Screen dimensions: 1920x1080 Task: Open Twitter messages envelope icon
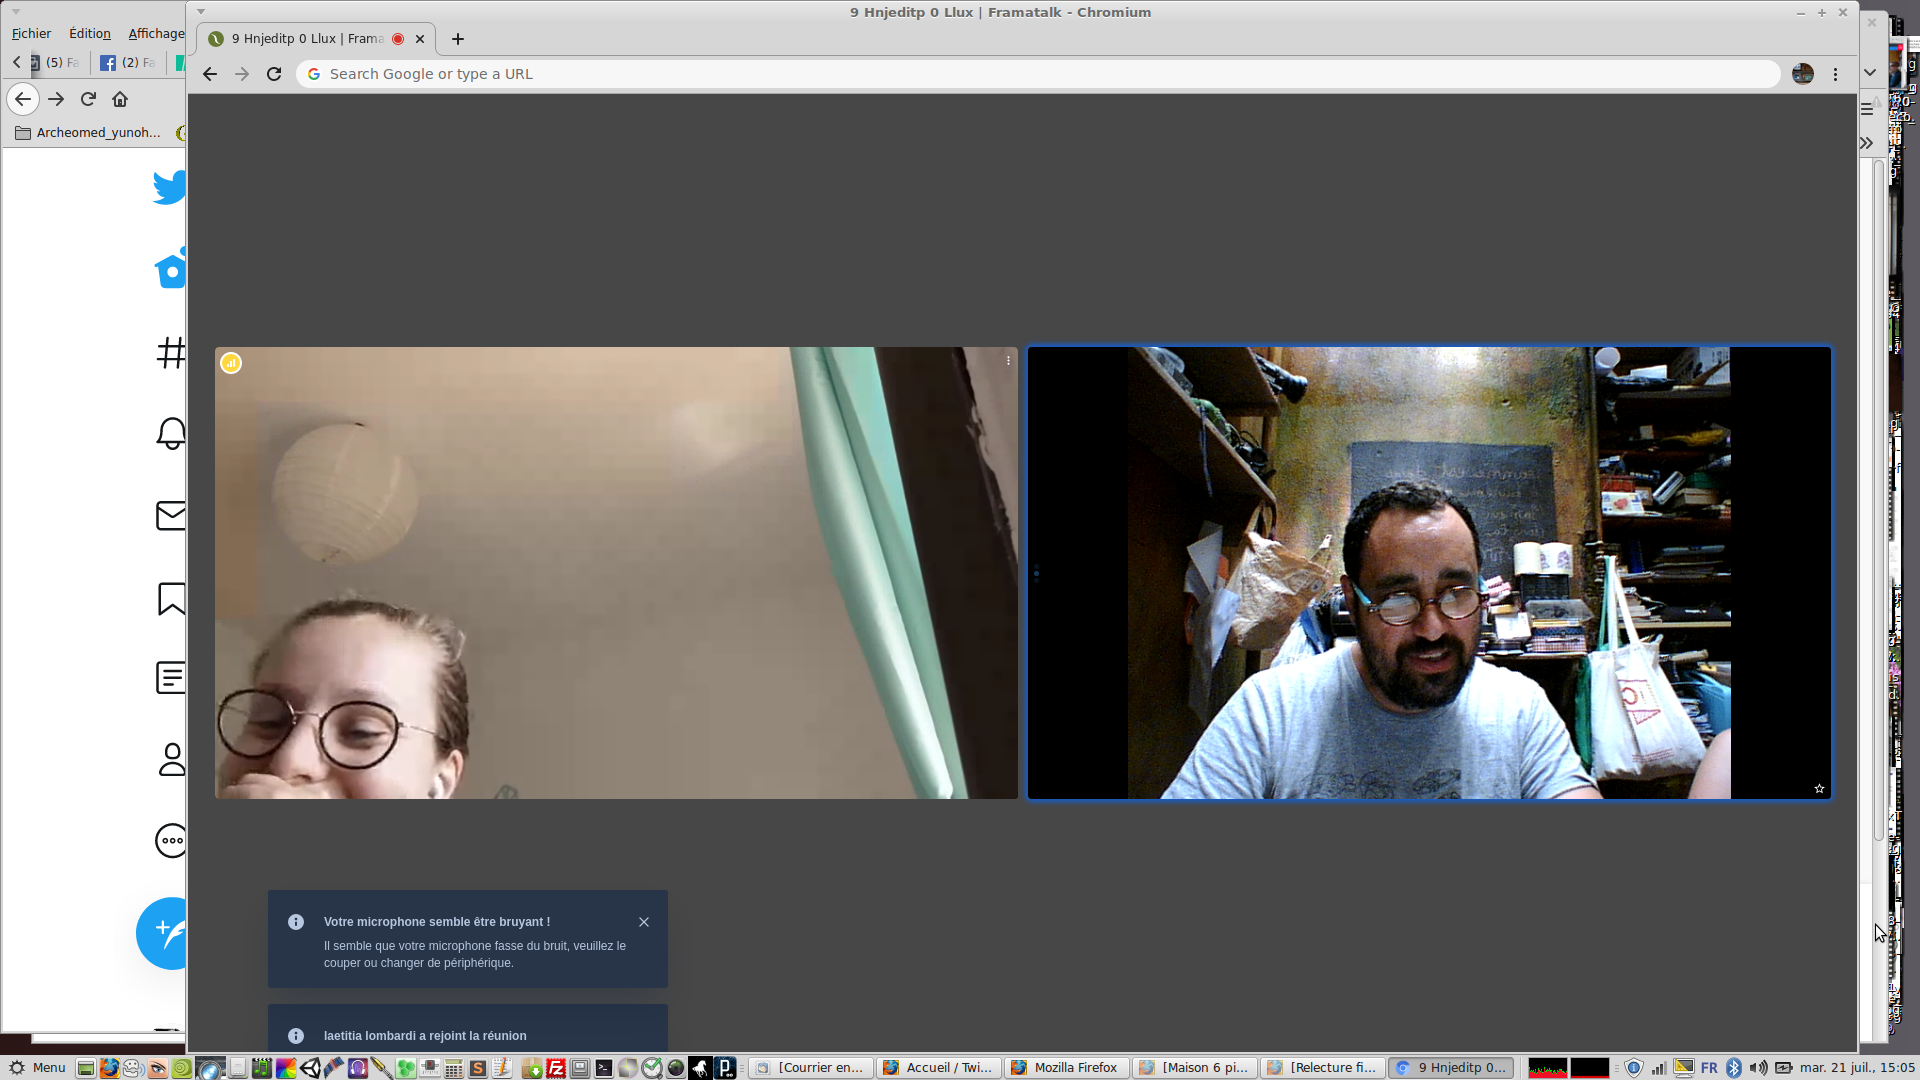click(171, 515)
